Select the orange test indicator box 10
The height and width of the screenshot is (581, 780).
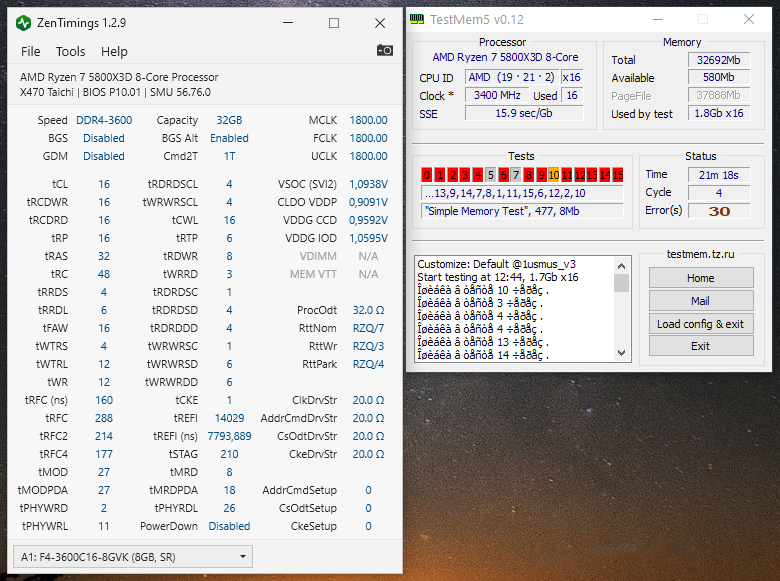coord(554,175)
